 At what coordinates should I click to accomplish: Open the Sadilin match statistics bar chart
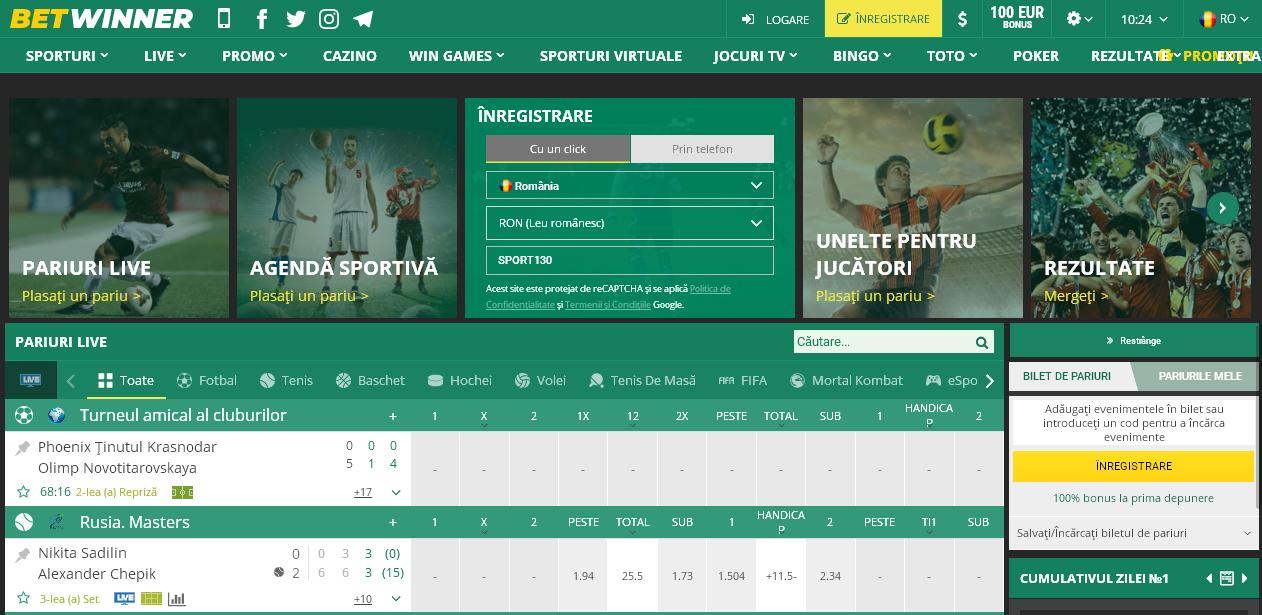pos(177,599)
